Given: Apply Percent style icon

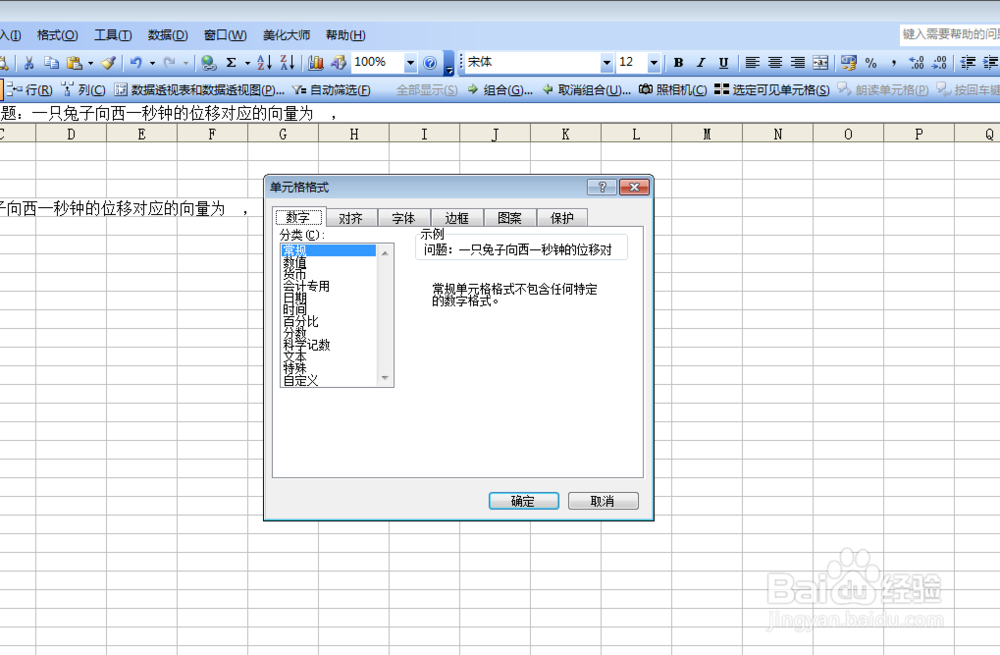Looking at the screenshot, I should (x=871, y=63).
